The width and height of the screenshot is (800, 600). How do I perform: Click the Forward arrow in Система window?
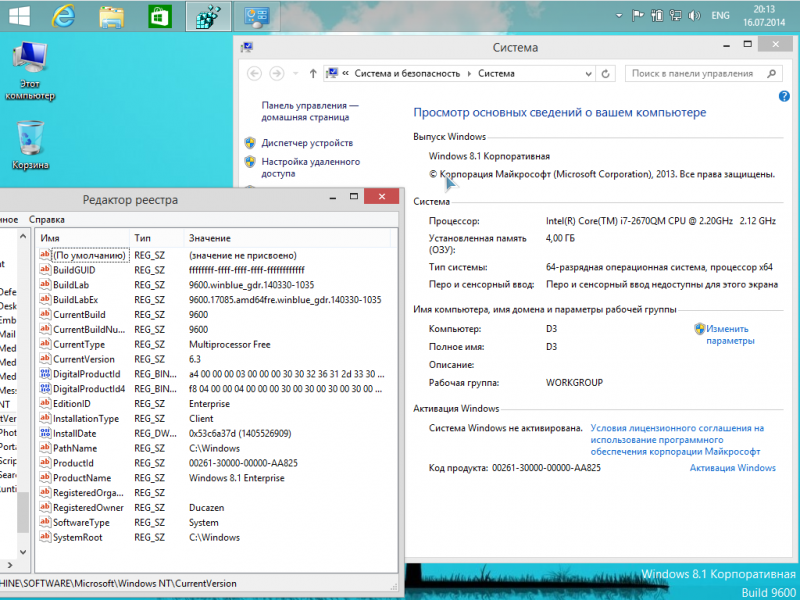coord(277,73)
